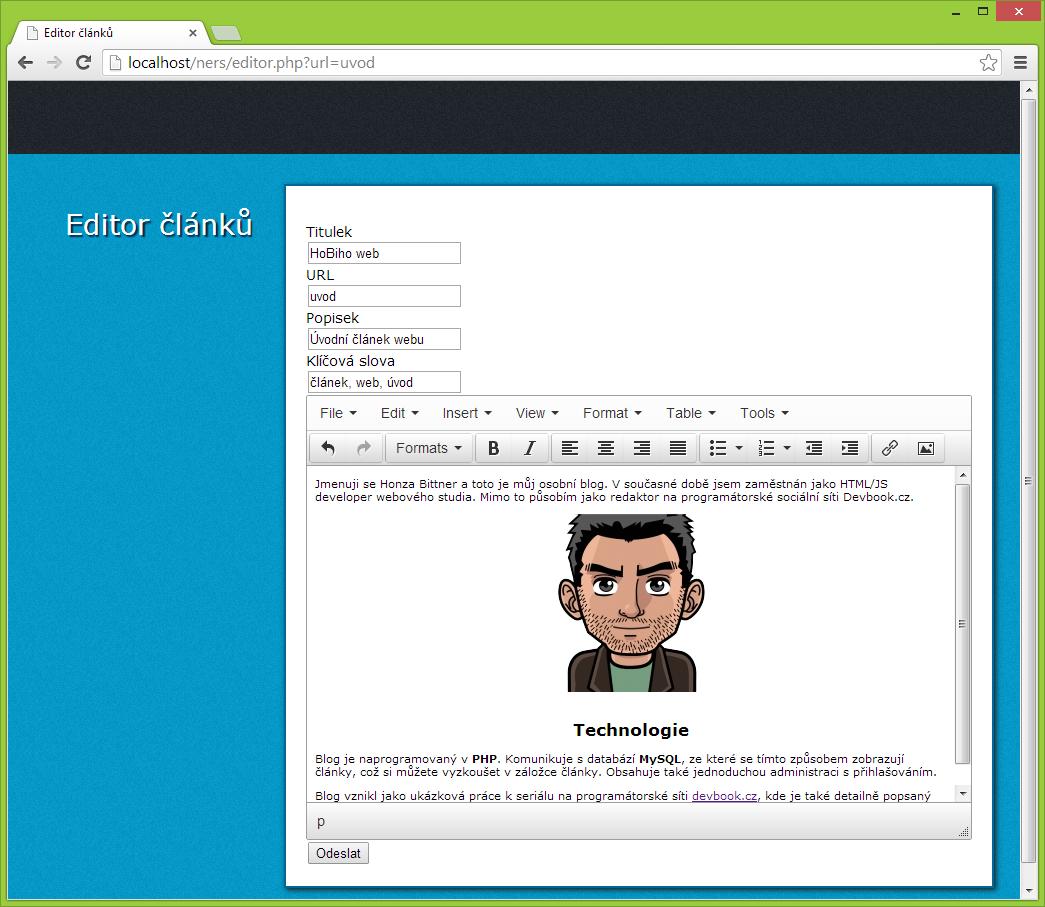Follow the devbook.cz link in the article
The height and width of the screenshot is (907, 1045).
tap(724, 796)
